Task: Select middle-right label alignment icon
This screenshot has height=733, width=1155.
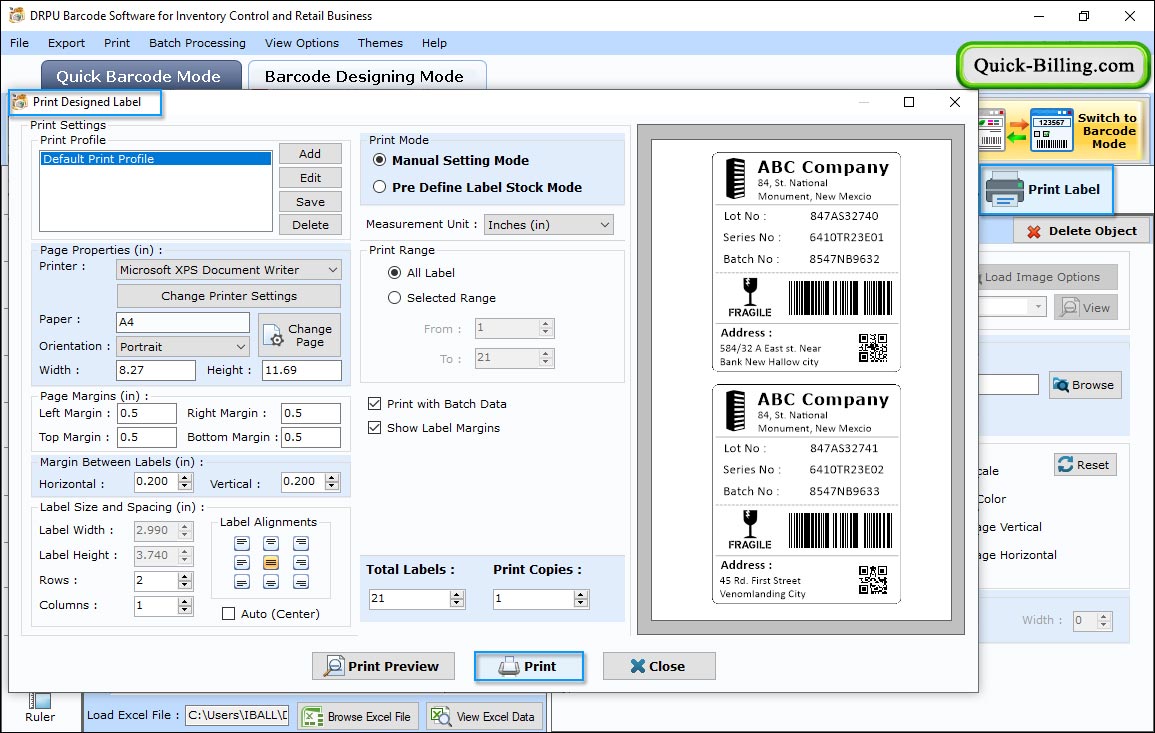Action: [x=301, y=563]
